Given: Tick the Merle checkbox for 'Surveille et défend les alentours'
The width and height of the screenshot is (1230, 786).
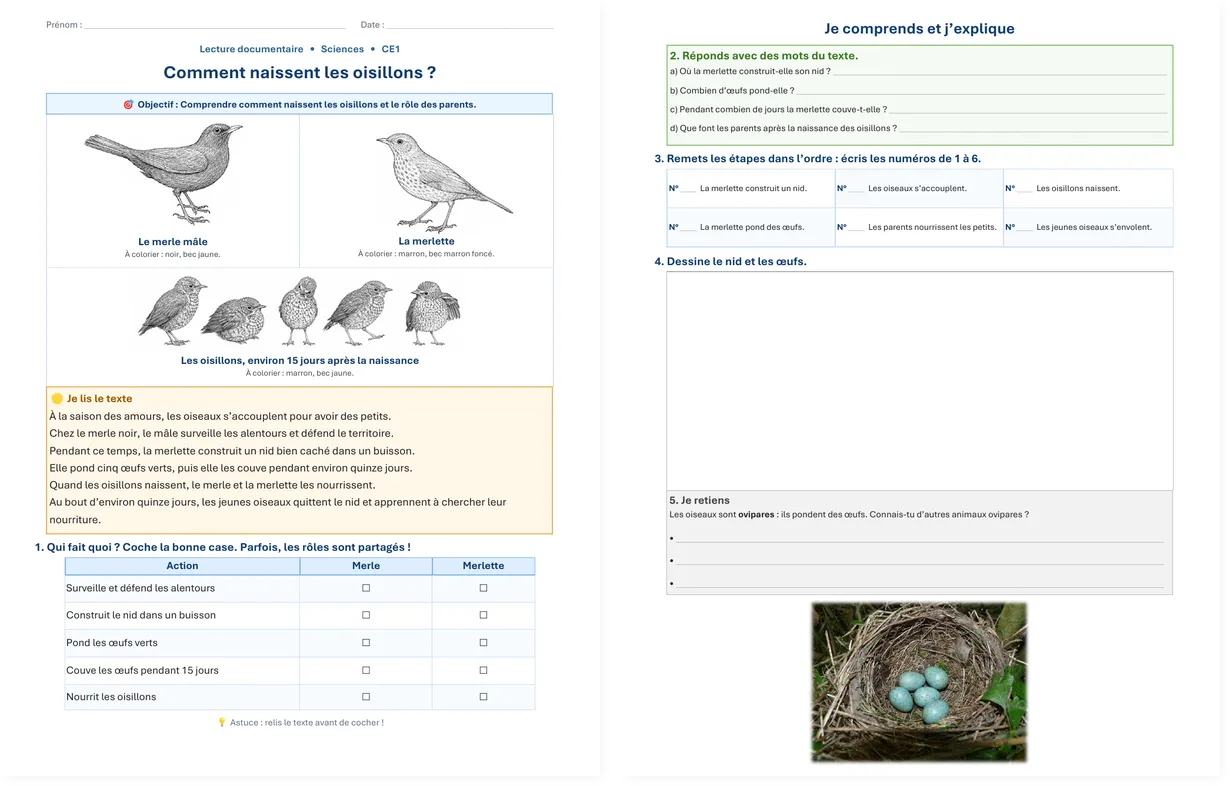Looking at the screenshot, I should point(366,588).
